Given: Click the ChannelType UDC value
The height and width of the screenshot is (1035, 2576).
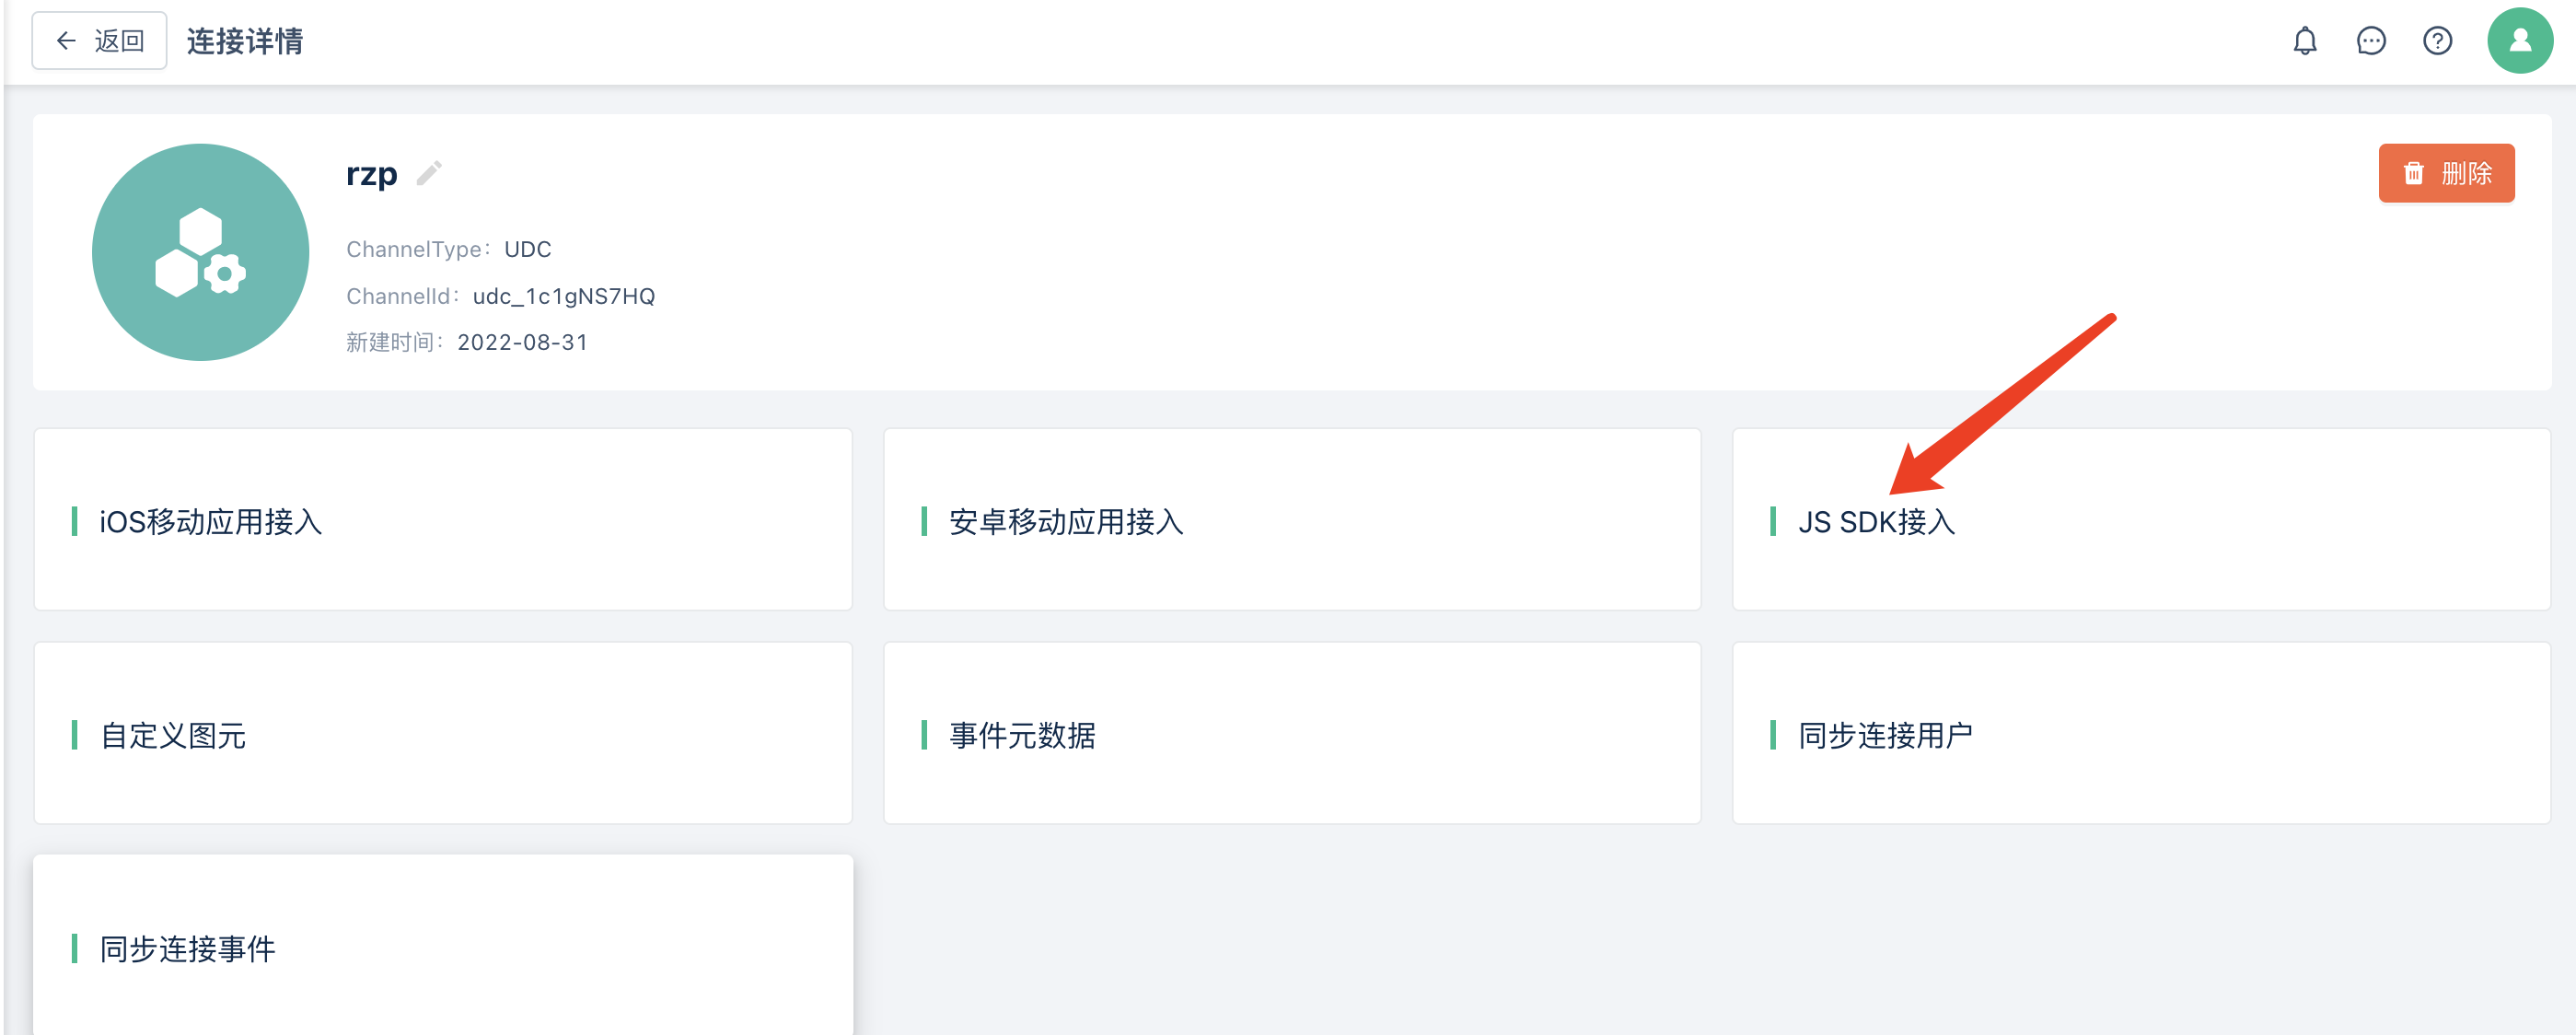Looking at the screenshot, I should (528, 249).
